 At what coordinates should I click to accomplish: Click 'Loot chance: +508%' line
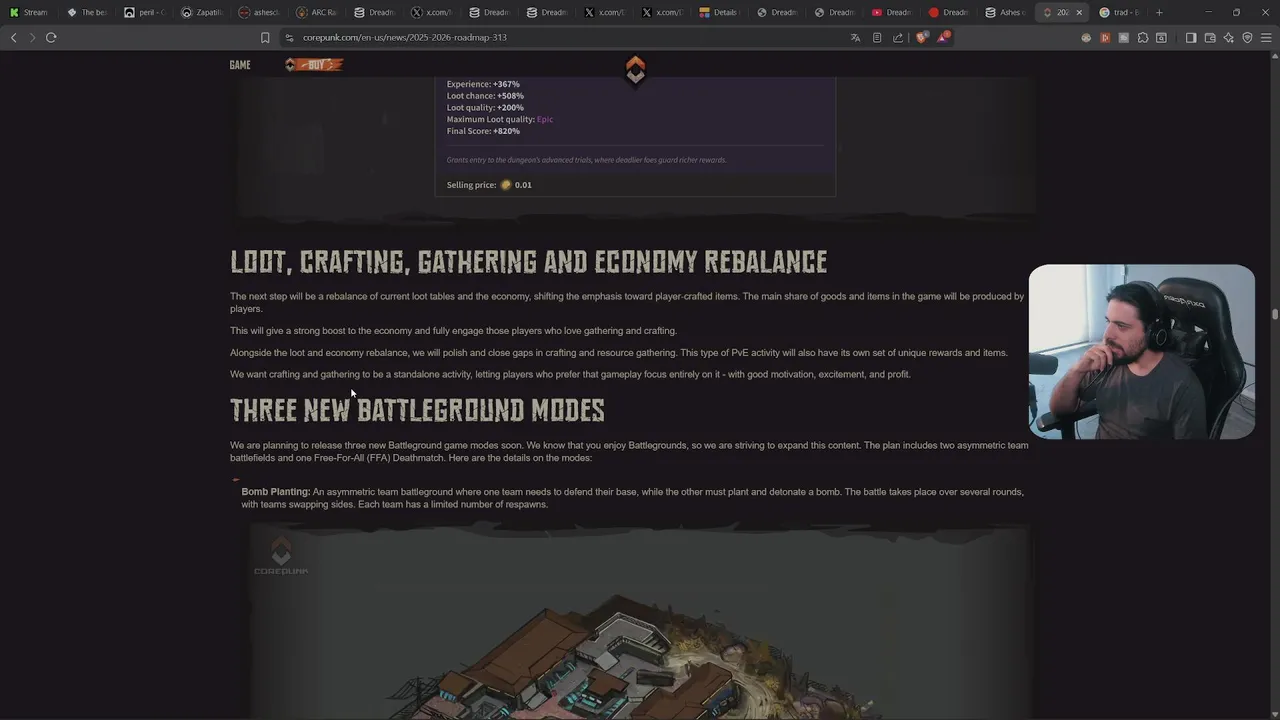pos(485,96)
